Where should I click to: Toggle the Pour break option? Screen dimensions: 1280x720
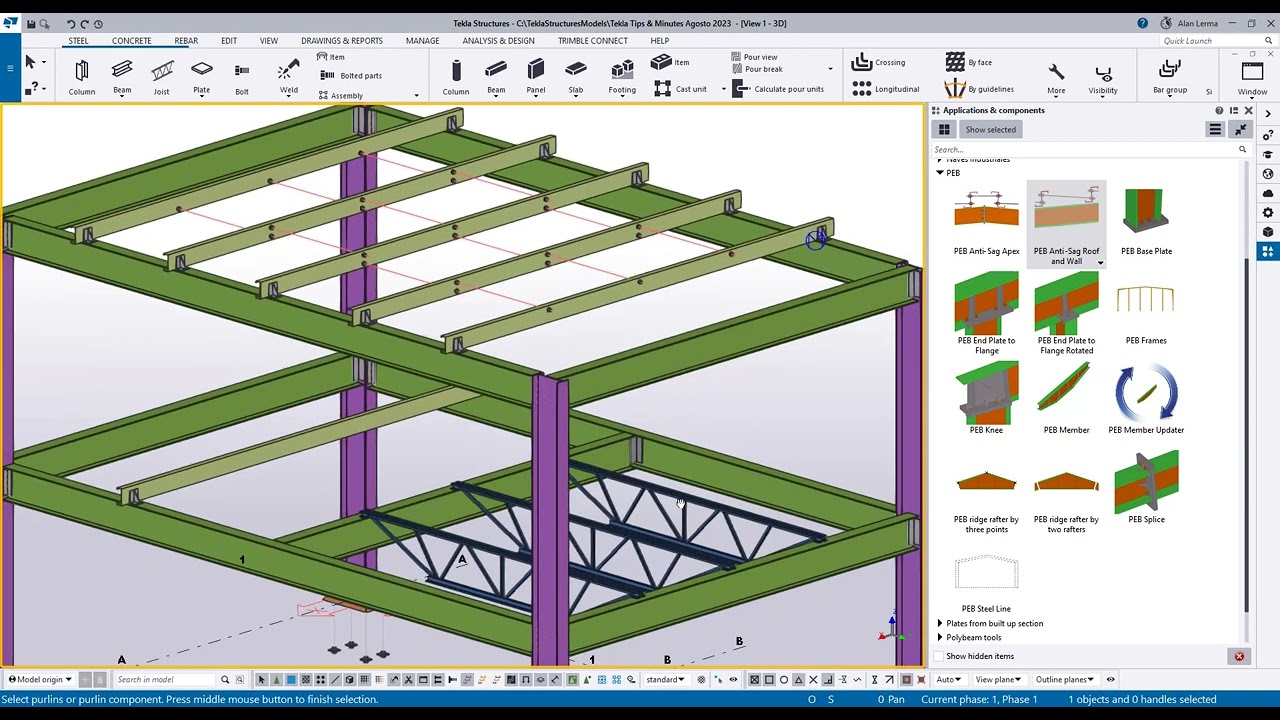[x=757, y=69]
